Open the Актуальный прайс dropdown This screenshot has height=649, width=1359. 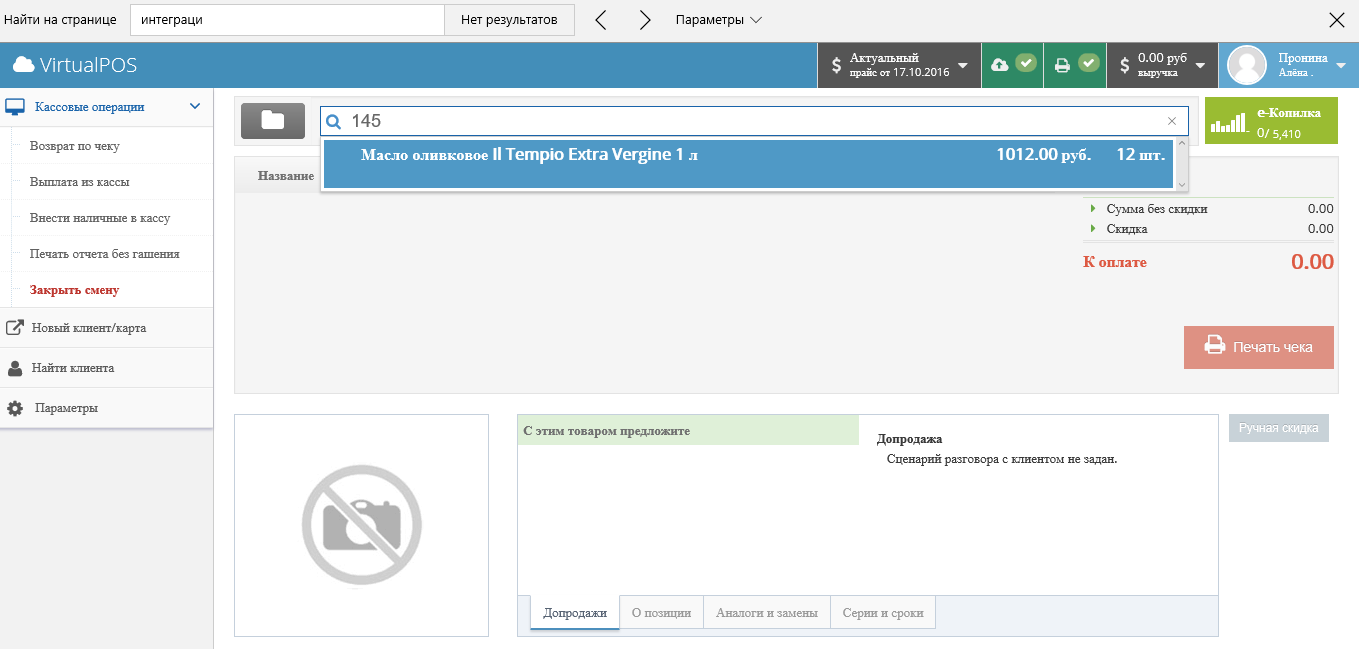coord(899,64)
